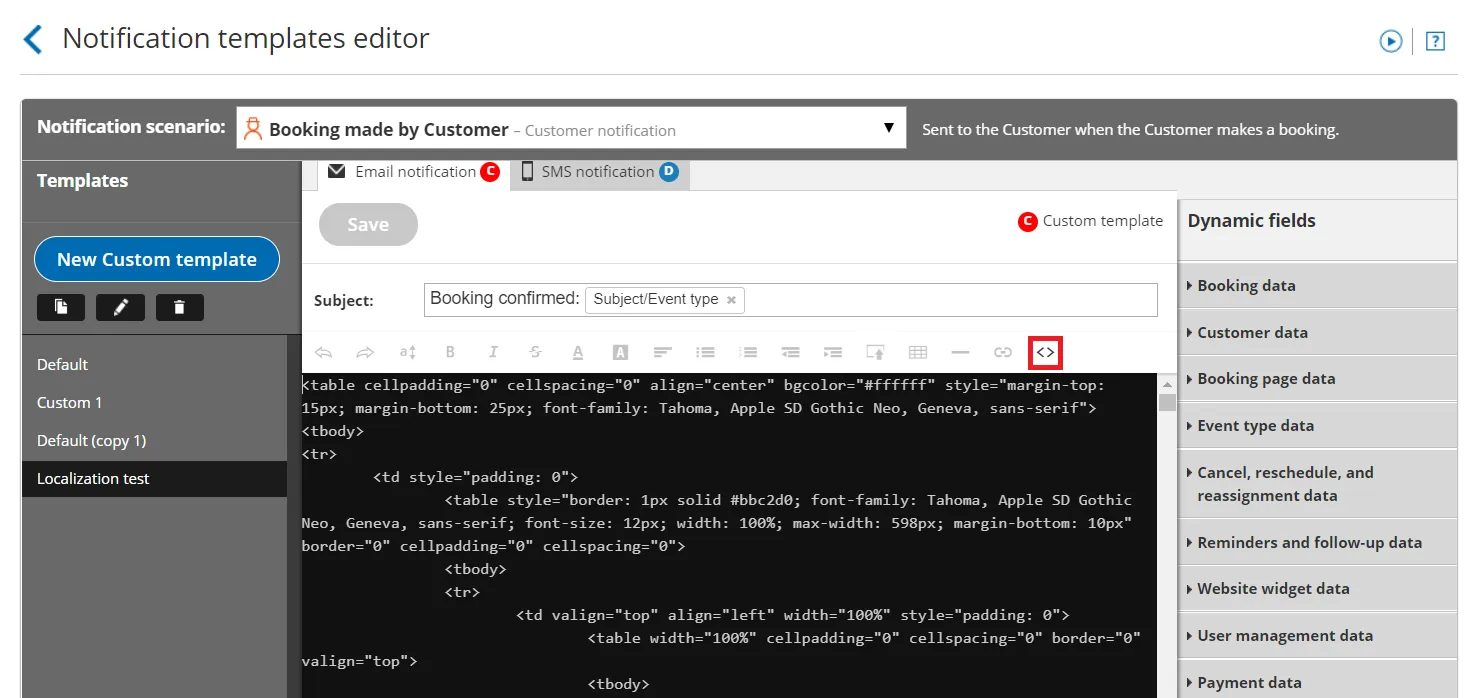Click the New Custom template button
Image resolution: width=1472 pixels, height=698 pixels.
pos(157,259)
